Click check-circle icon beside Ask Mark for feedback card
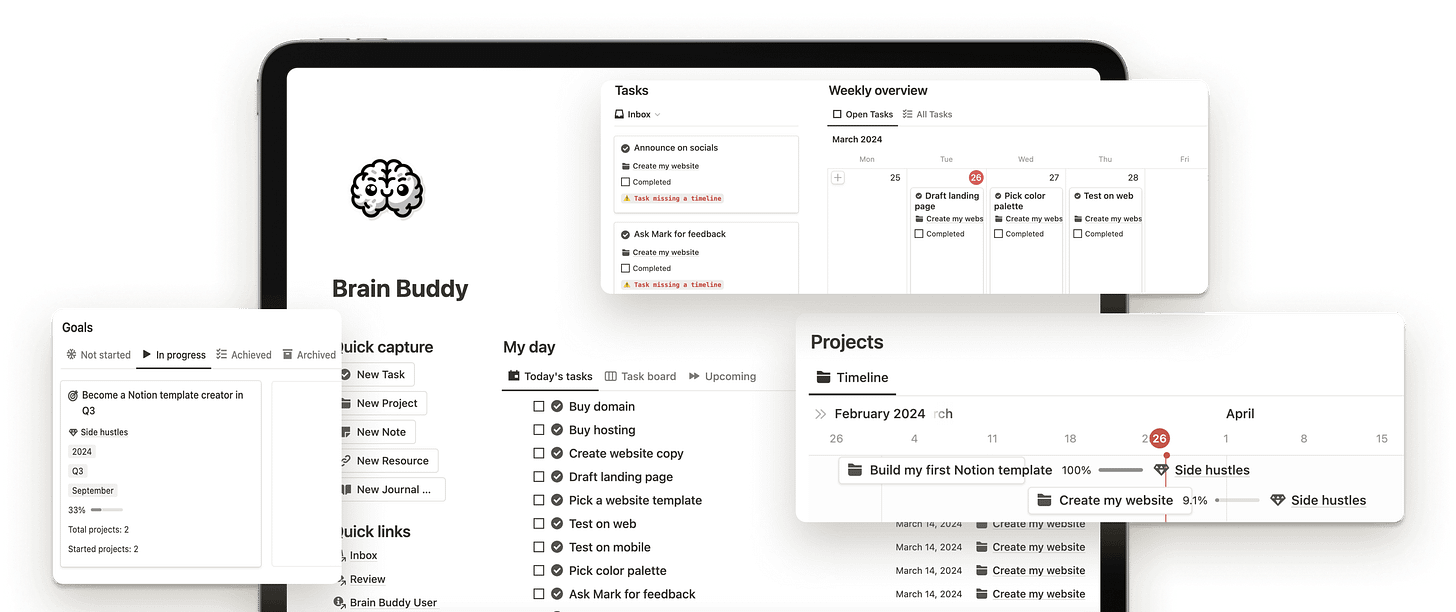 point(625,234)
